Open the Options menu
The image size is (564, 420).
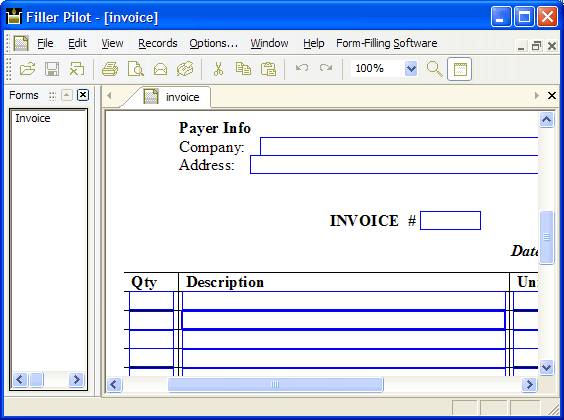coord(214,44)
